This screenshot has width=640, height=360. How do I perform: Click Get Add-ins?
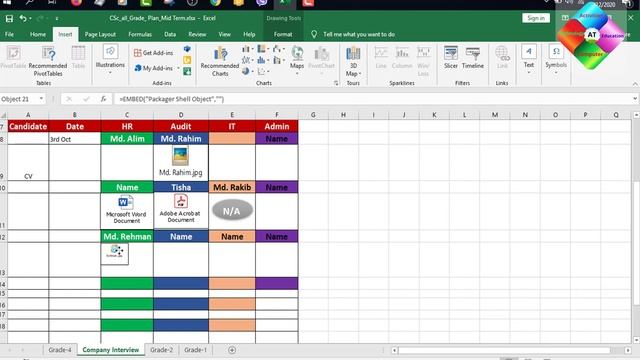point(153,53)
